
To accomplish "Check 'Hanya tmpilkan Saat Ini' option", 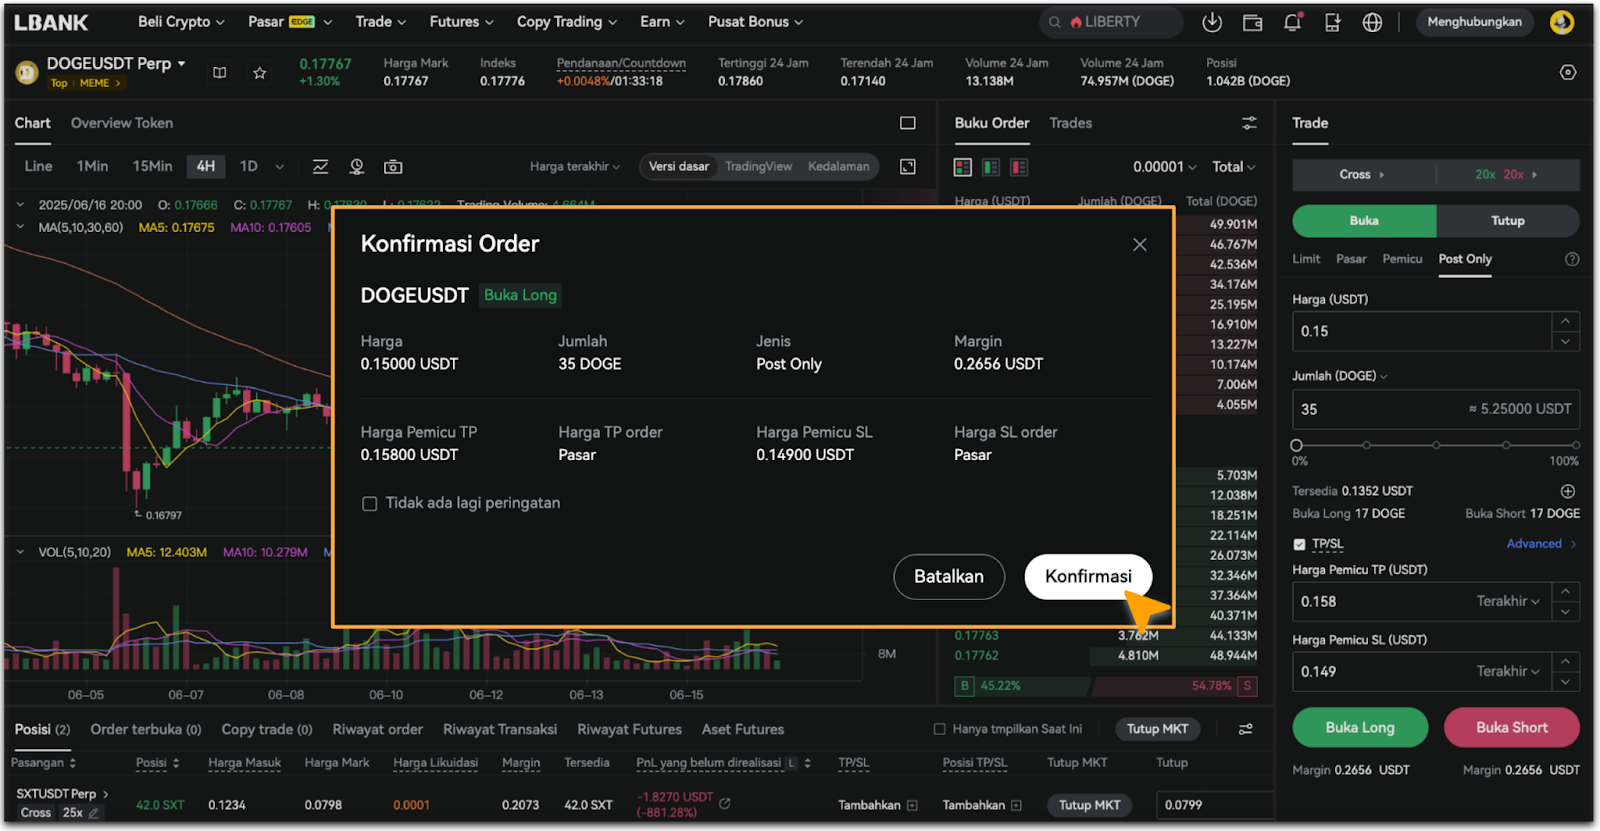I will click(x=939, y=729).
